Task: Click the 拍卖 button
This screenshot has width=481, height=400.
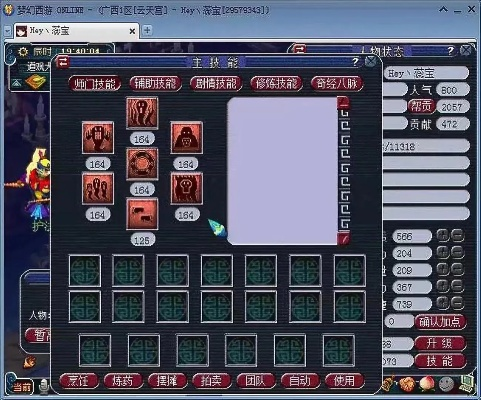Action: (211, 380)
